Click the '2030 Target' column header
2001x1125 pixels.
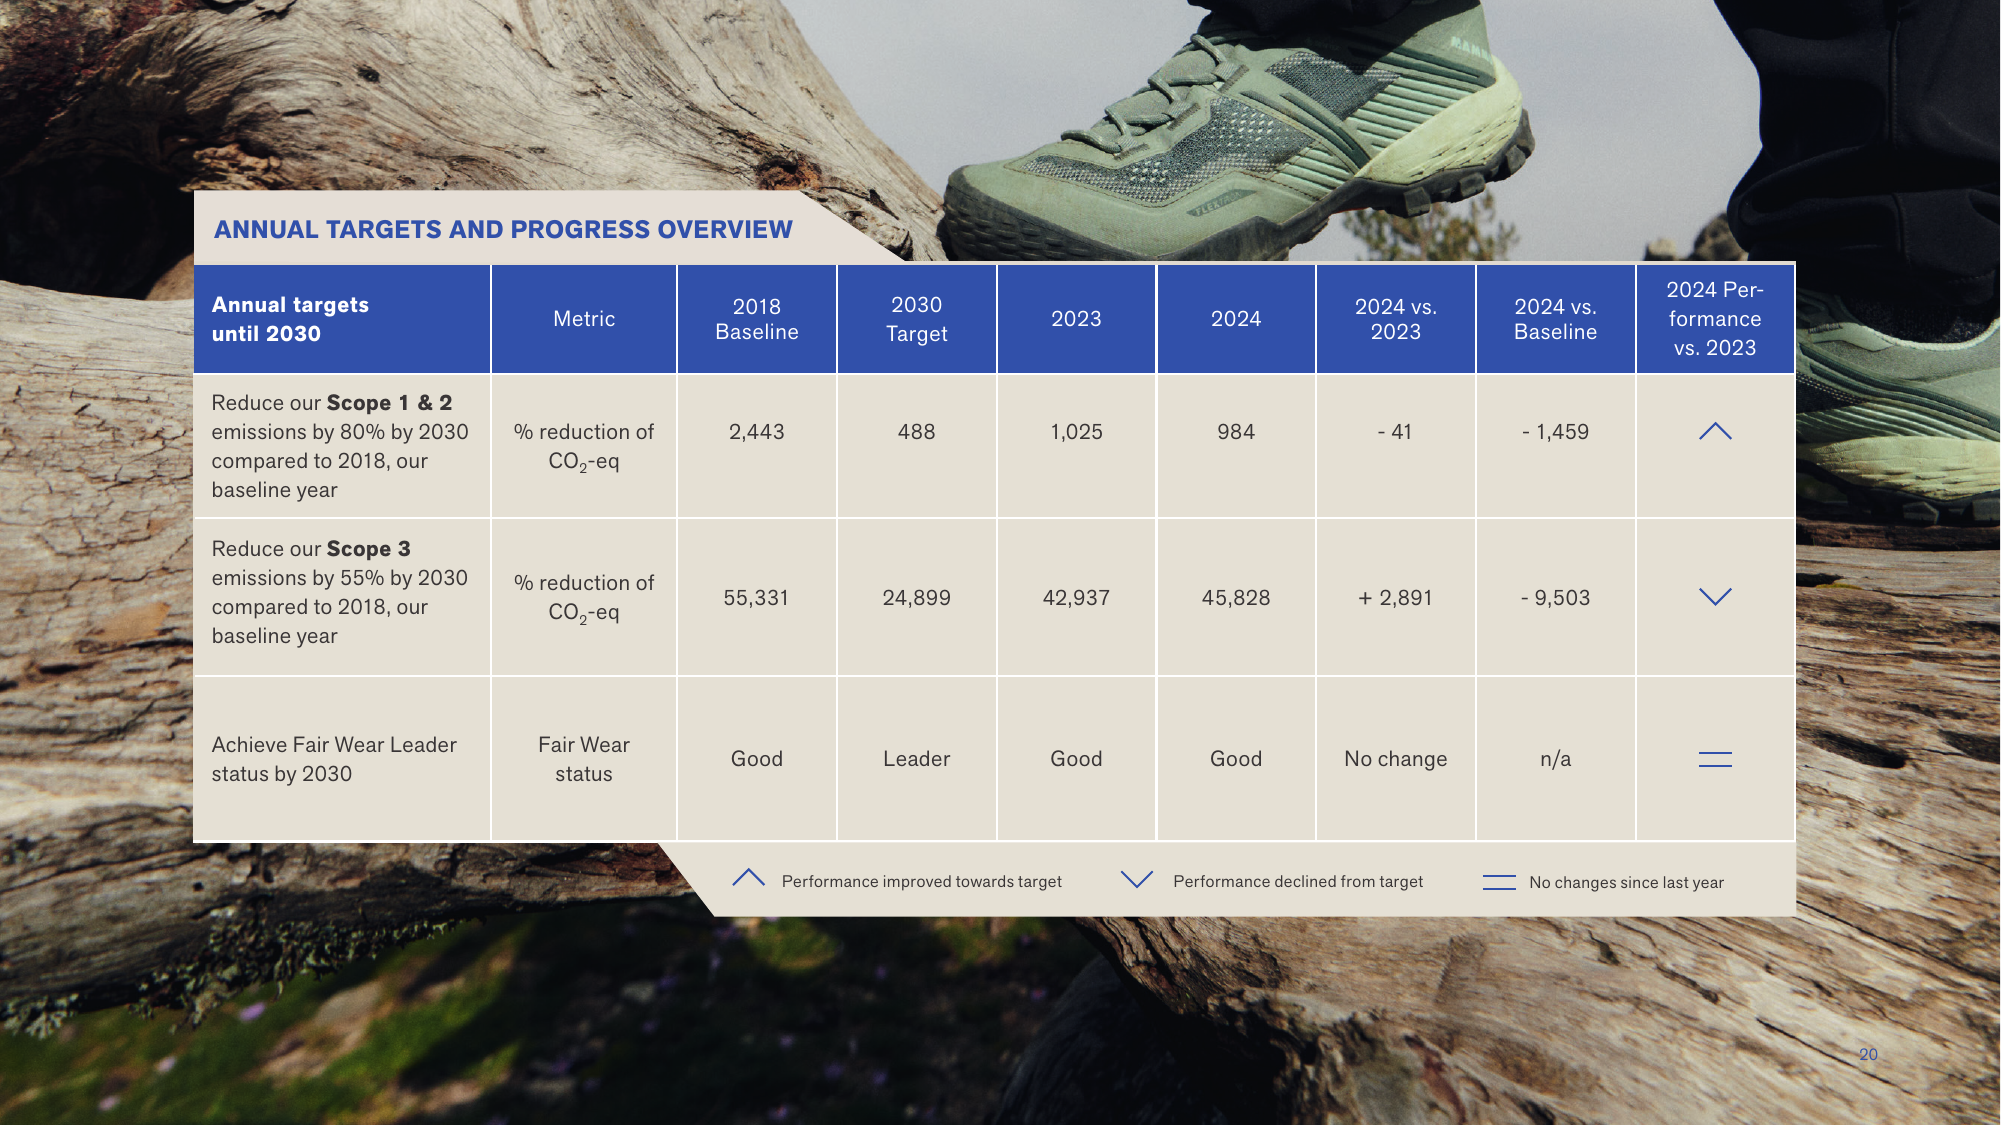[917, 319]
